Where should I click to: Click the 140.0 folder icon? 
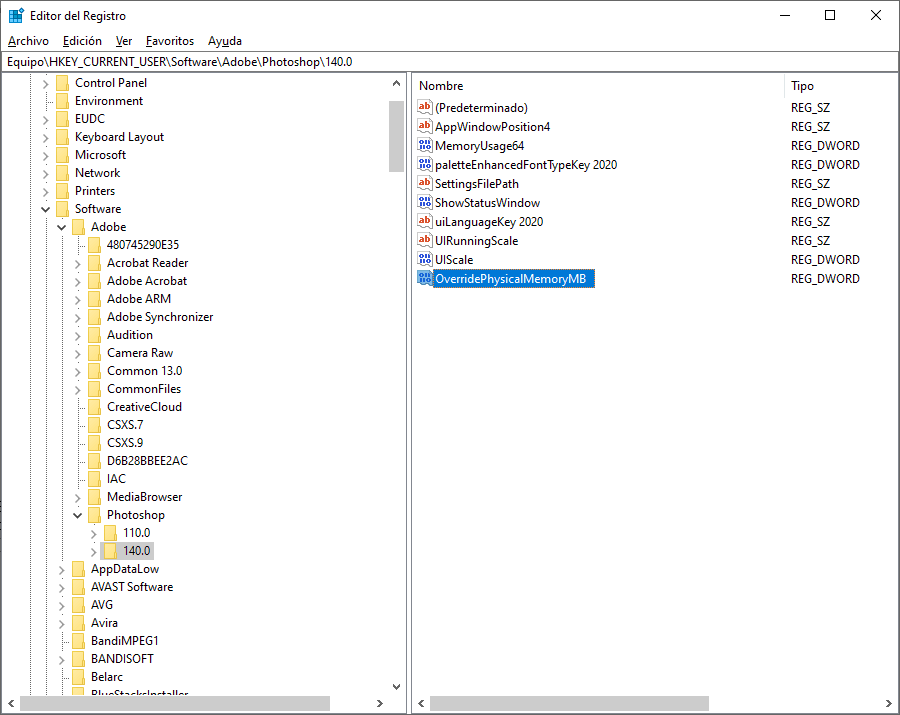click(x=111, y=551)
